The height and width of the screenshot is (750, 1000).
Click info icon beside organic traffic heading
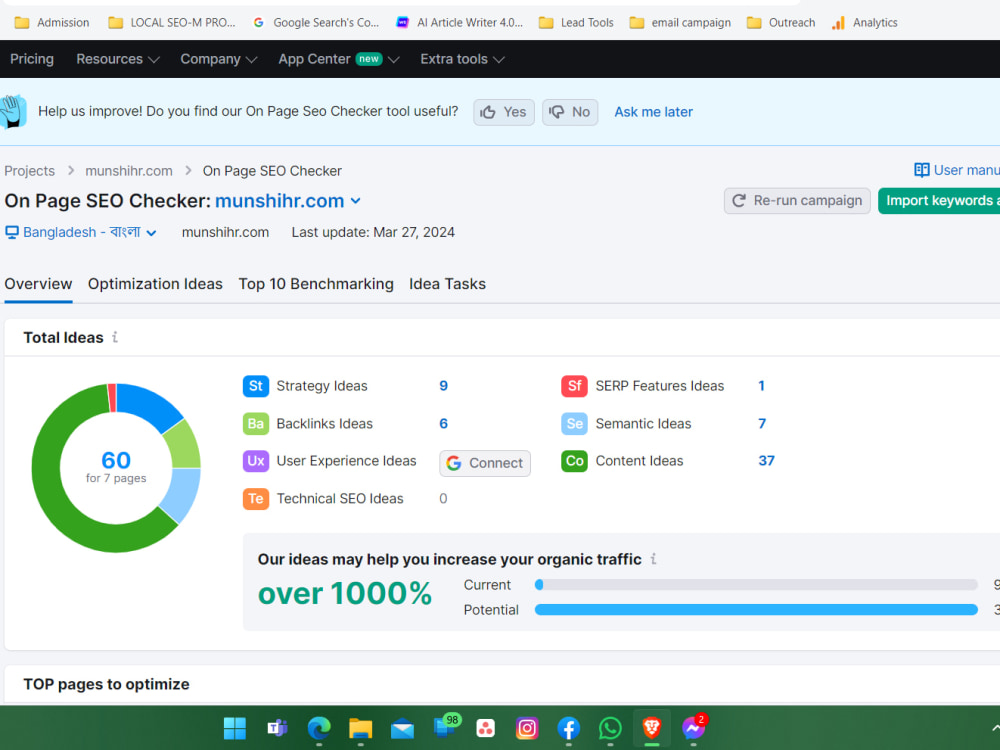(x=654, y=559)
